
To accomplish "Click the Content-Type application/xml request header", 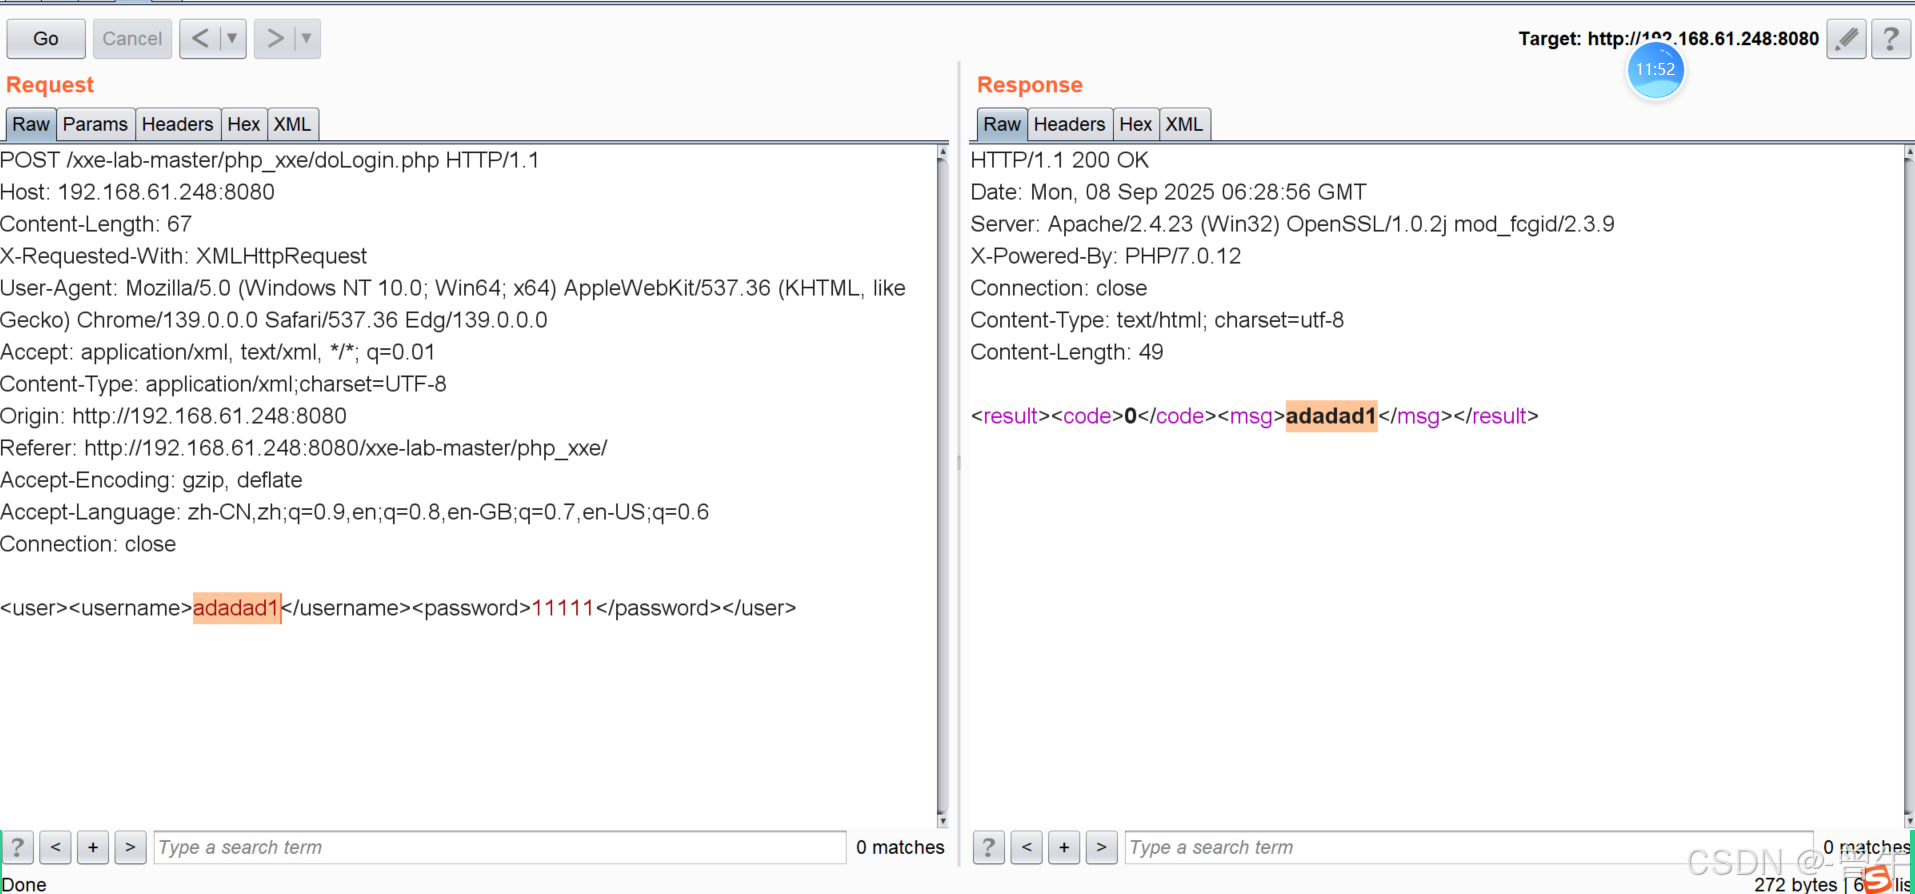I will (223, 384).
